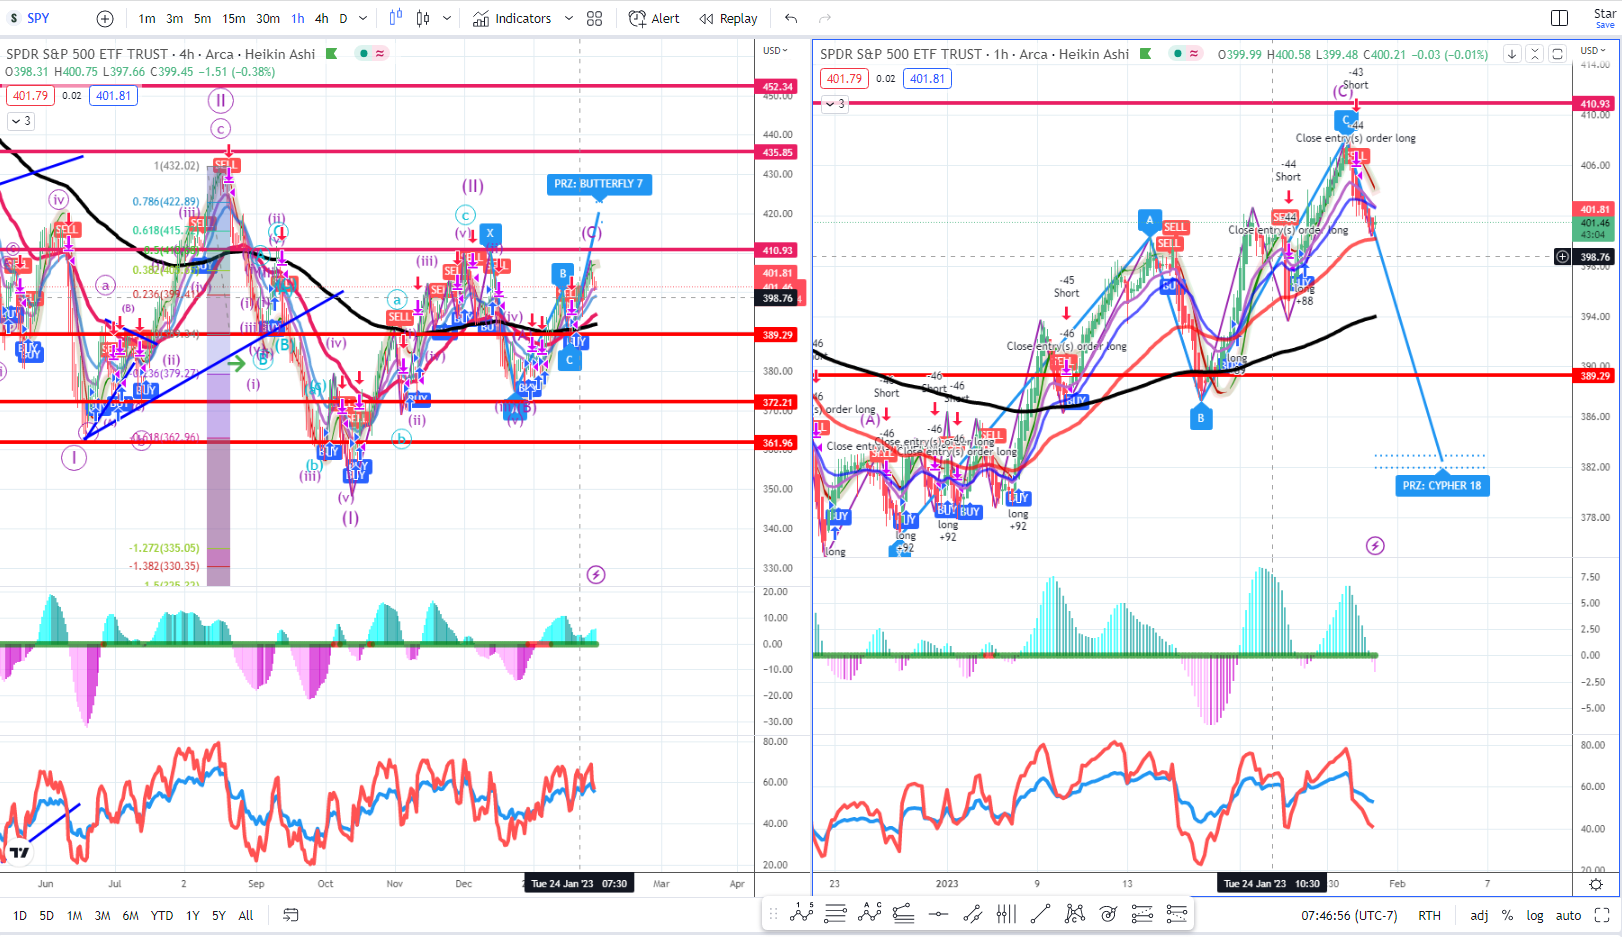Select the black candlestick chart type icon
The image size is (1622, 937).
[423, 18]
